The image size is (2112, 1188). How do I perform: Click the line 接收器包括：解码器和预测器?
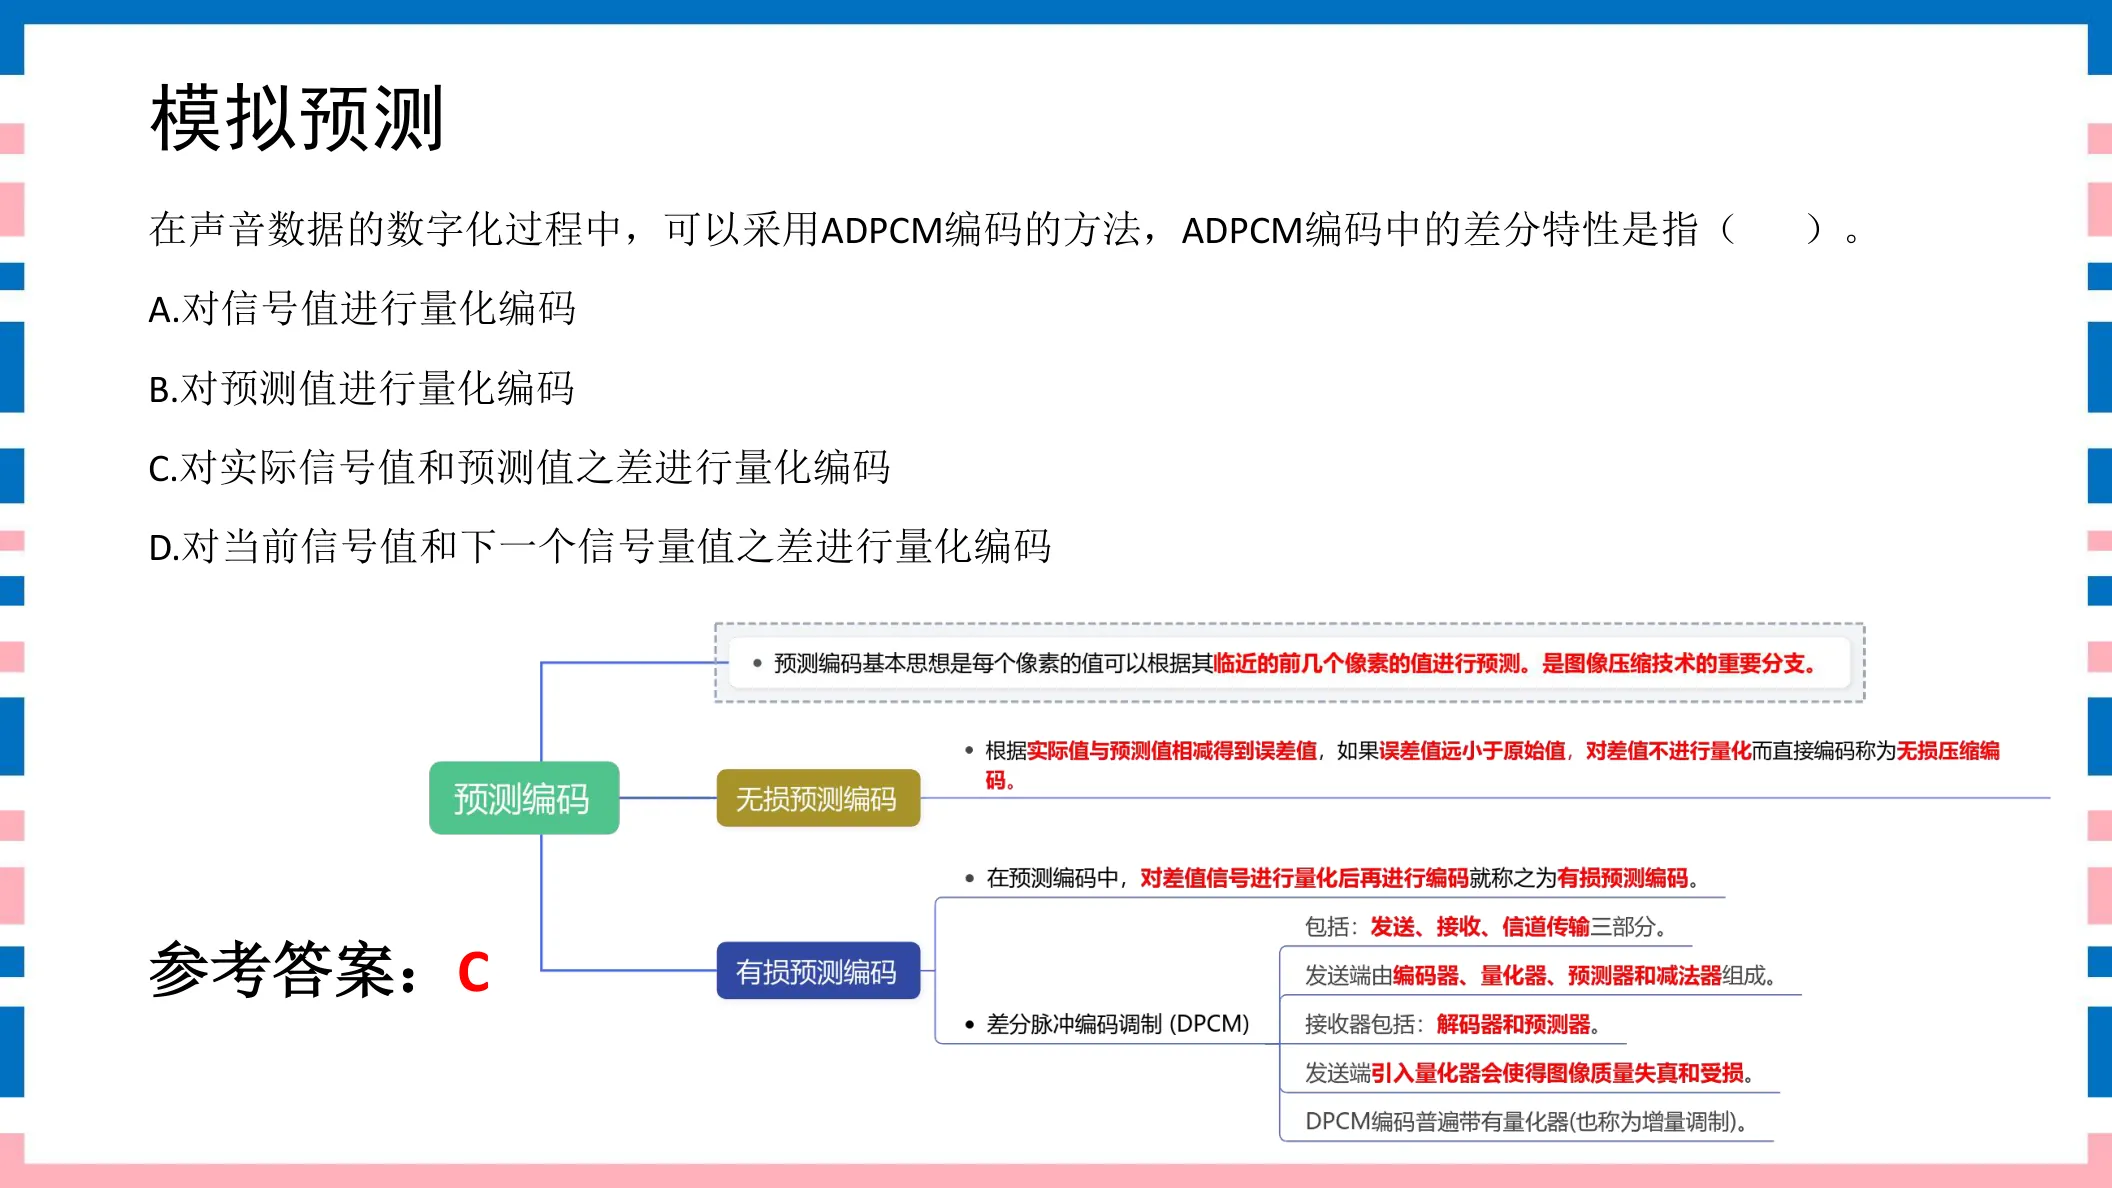click(x=1453, y=1024)
